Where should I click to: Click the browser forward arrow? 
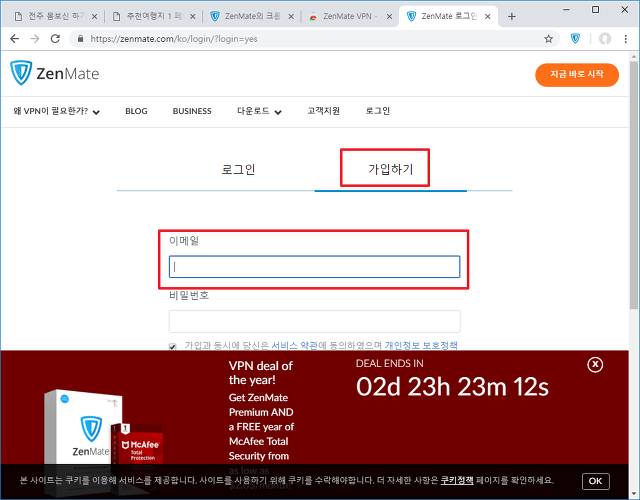point(35,39)
